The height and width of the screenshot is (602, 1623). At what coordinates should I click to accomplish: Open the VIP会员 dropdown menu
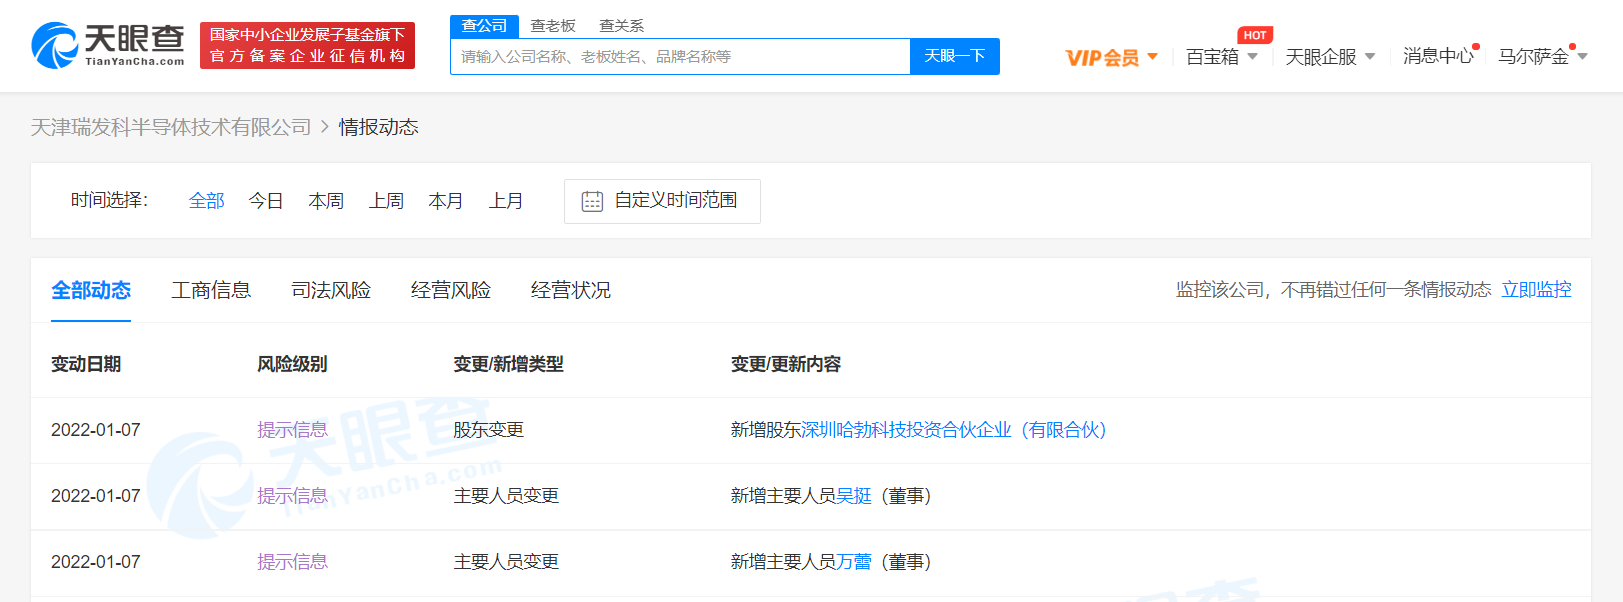[x=1110, y=57]
